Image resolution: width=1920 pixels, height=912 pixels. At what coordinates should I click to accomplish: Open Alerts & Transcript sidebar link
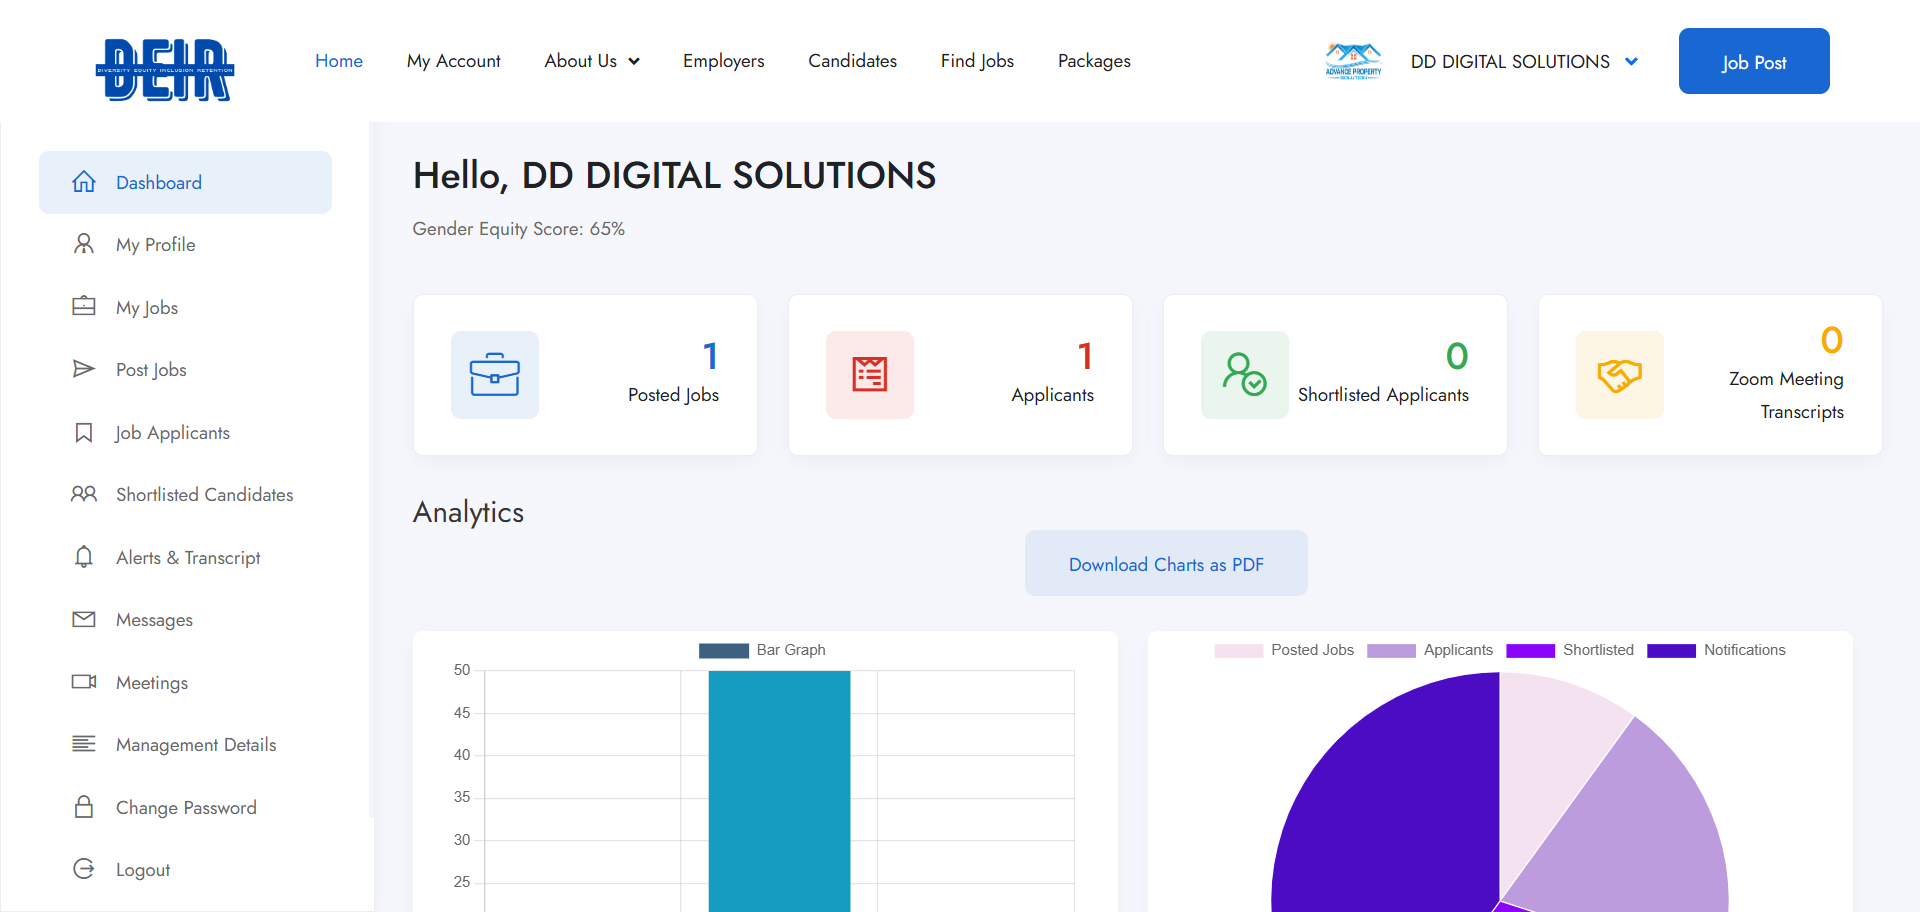[x=188, y=558]
